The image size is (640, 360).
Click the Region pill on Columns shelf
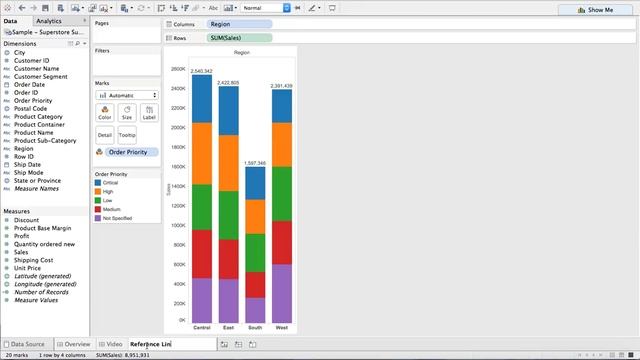(x=239, y=24)
